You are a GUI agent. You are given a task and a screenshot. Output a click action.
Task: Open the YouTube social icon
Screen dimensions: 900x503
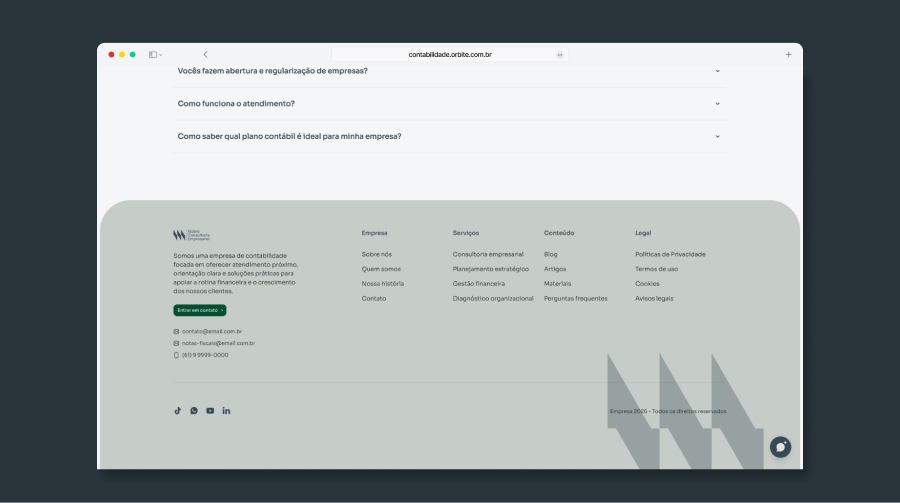pos(210,411)
